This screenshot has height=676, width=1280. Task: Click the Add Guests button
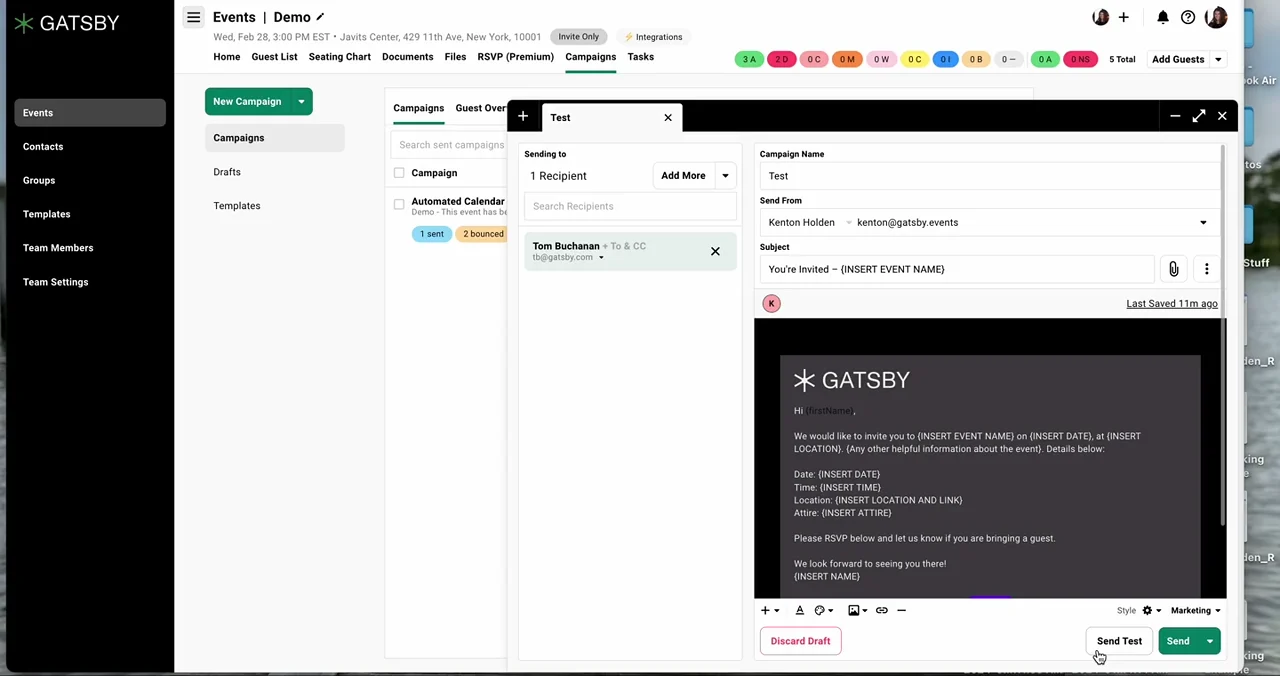[1178, 60]
